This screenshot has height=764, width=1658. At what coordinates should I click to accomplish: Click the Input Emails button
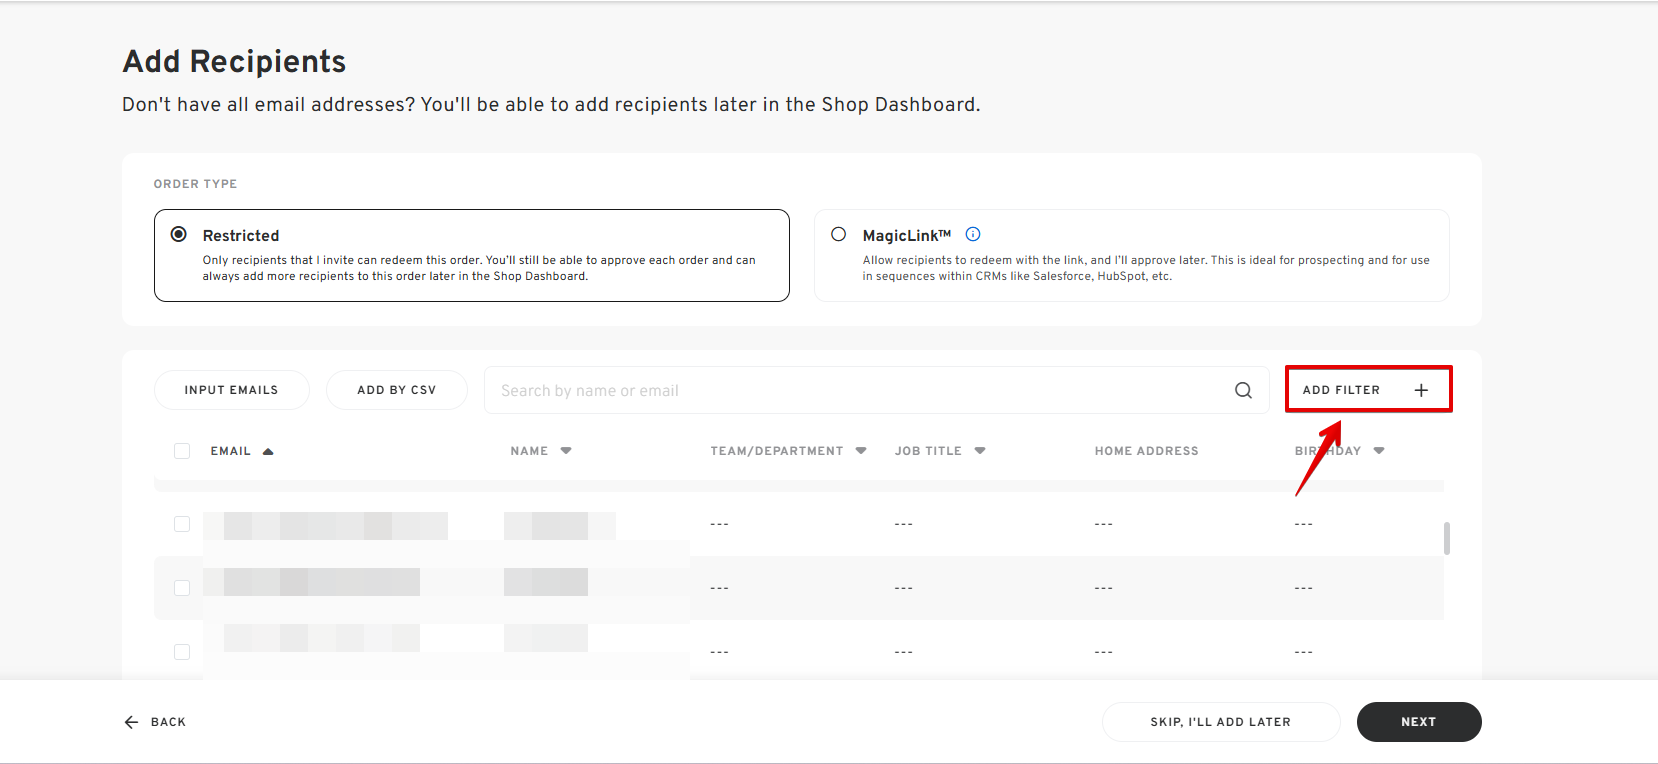[x=231, y=390]
